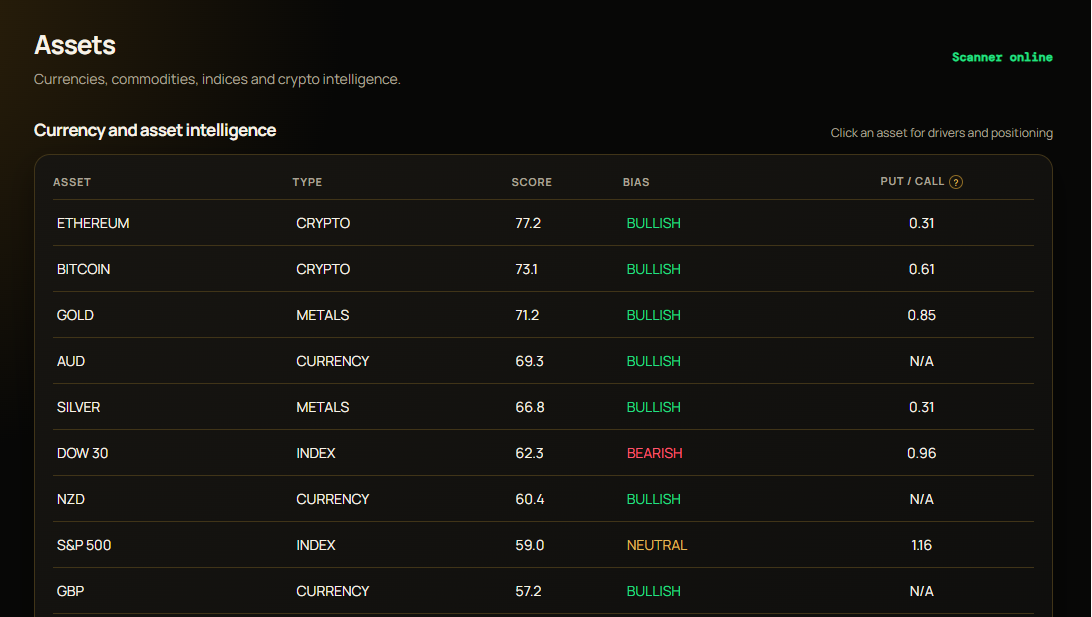Click the N/A put/call in AUD row
The image size is (1092, 617).
pos(921,361)
